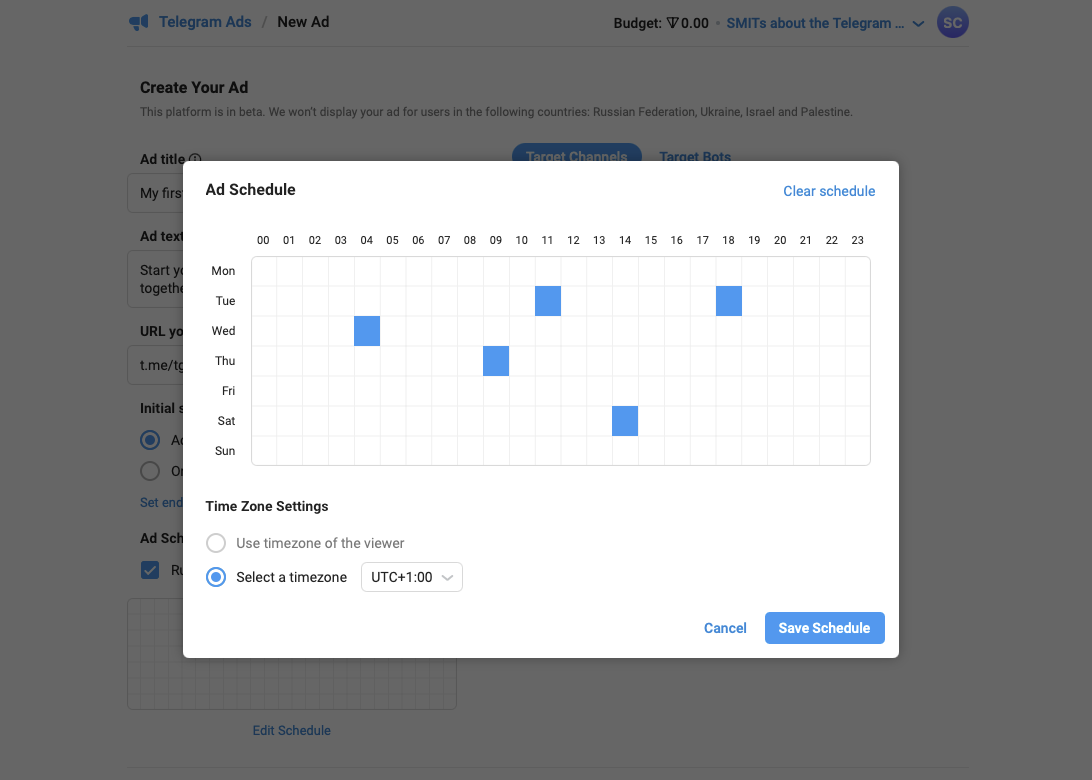Select the Monday 00:00 schedule cell

(264, 271)
